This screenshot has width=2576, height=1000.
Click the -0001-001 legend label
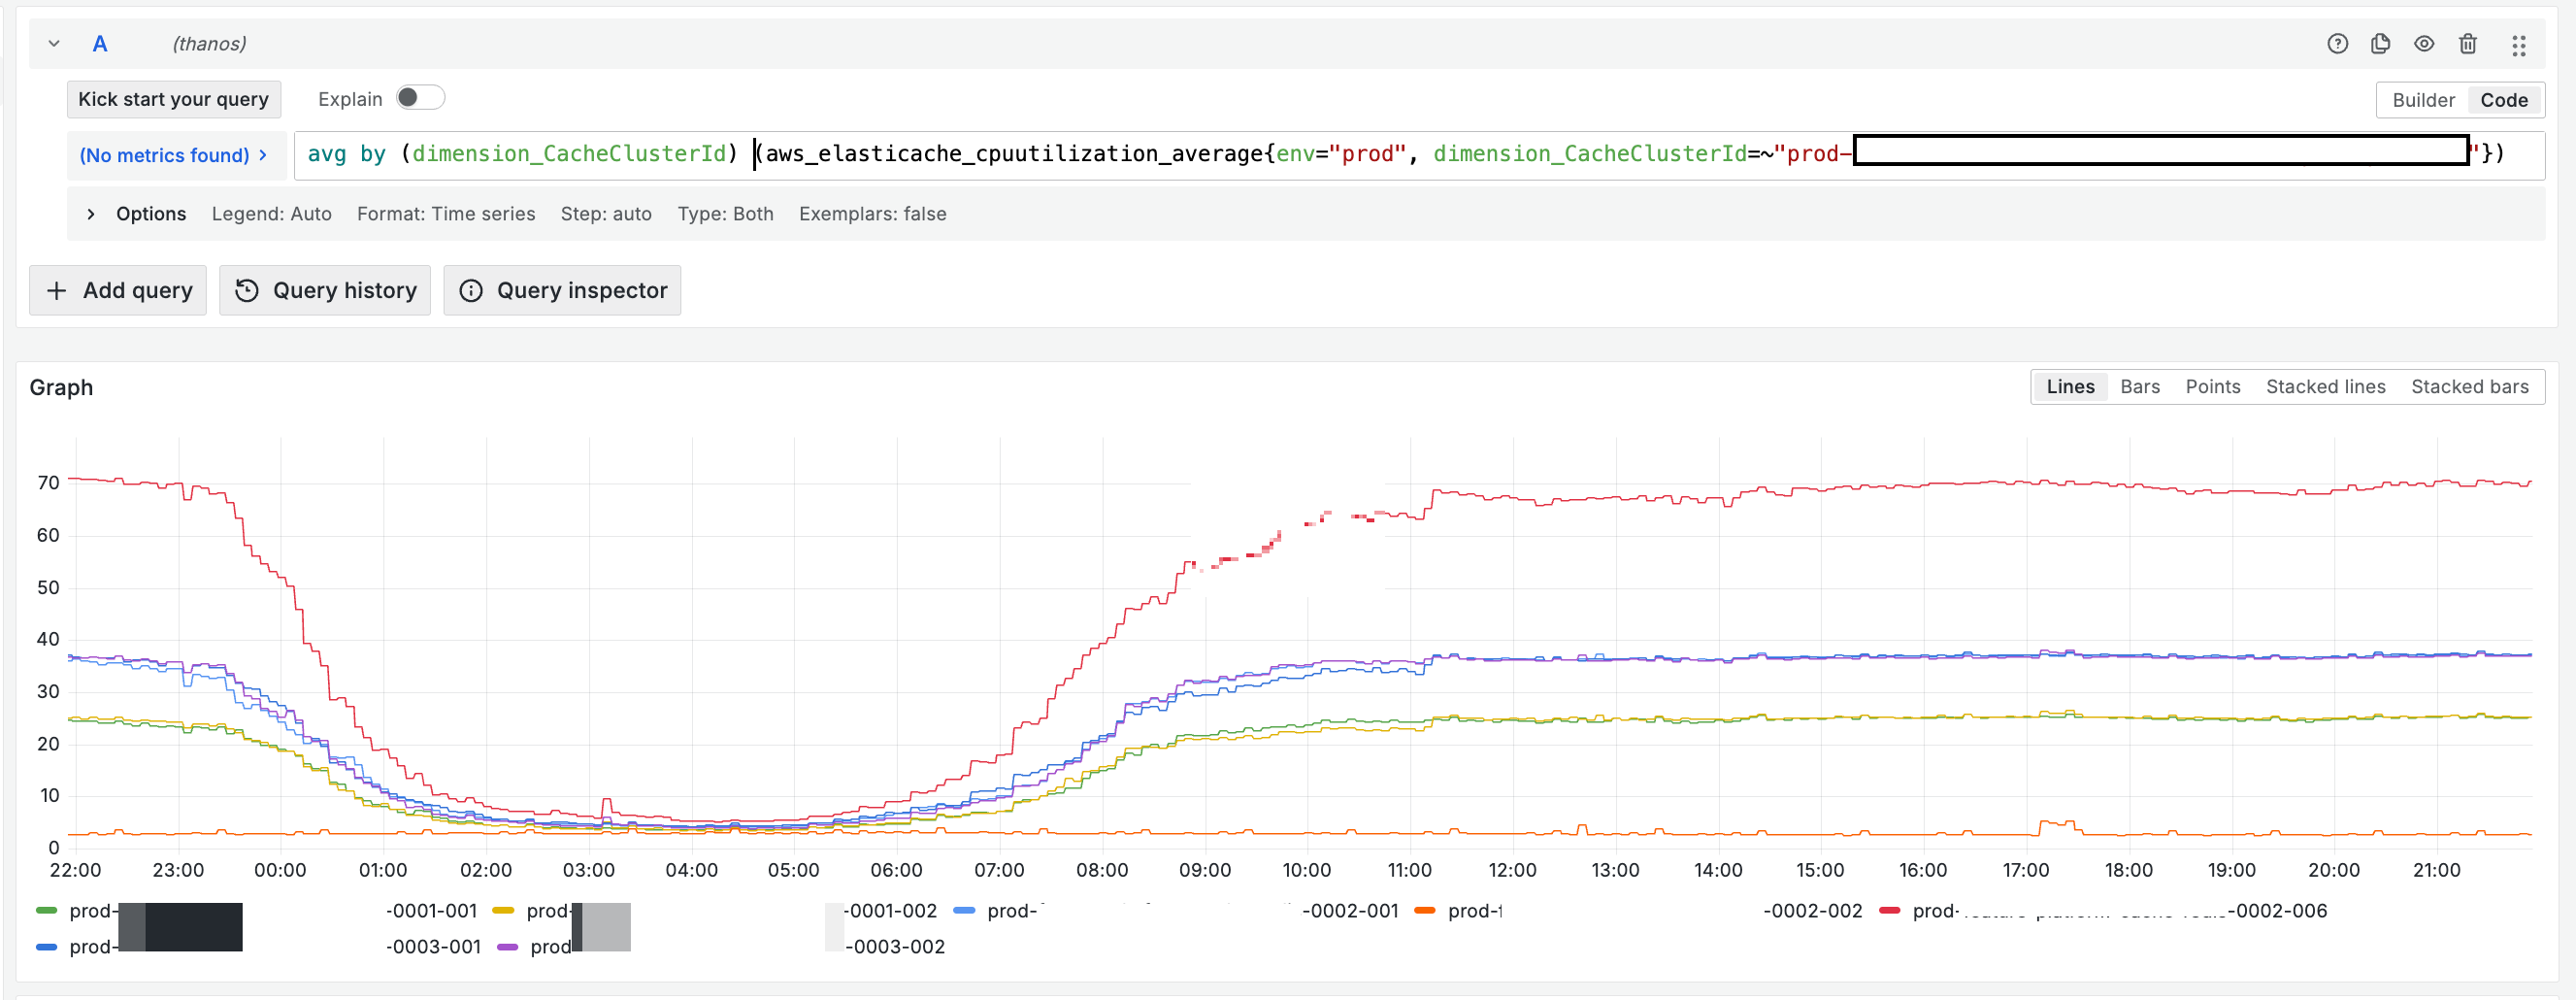273,911
